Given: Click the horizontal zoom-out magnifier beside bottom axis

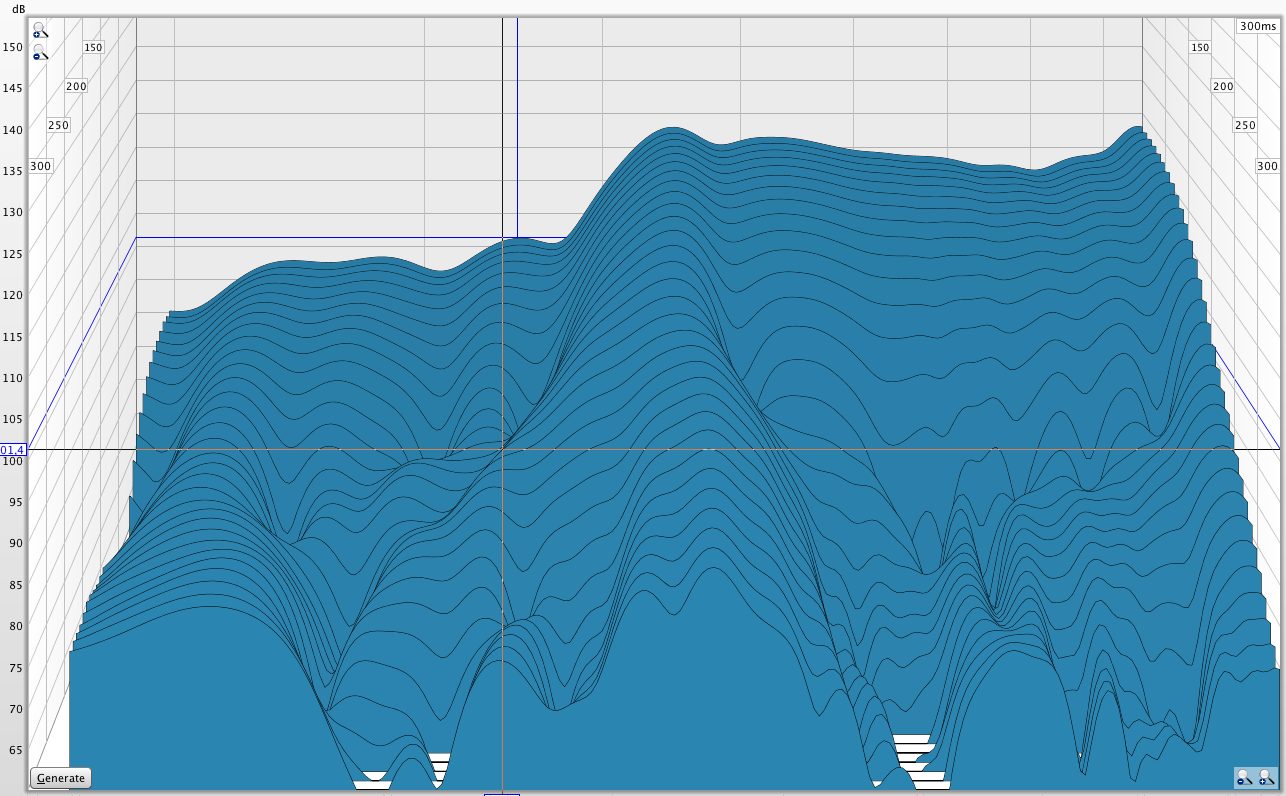Looking at the screenshot, I should pyautogui.click(x=1244, y=777).
